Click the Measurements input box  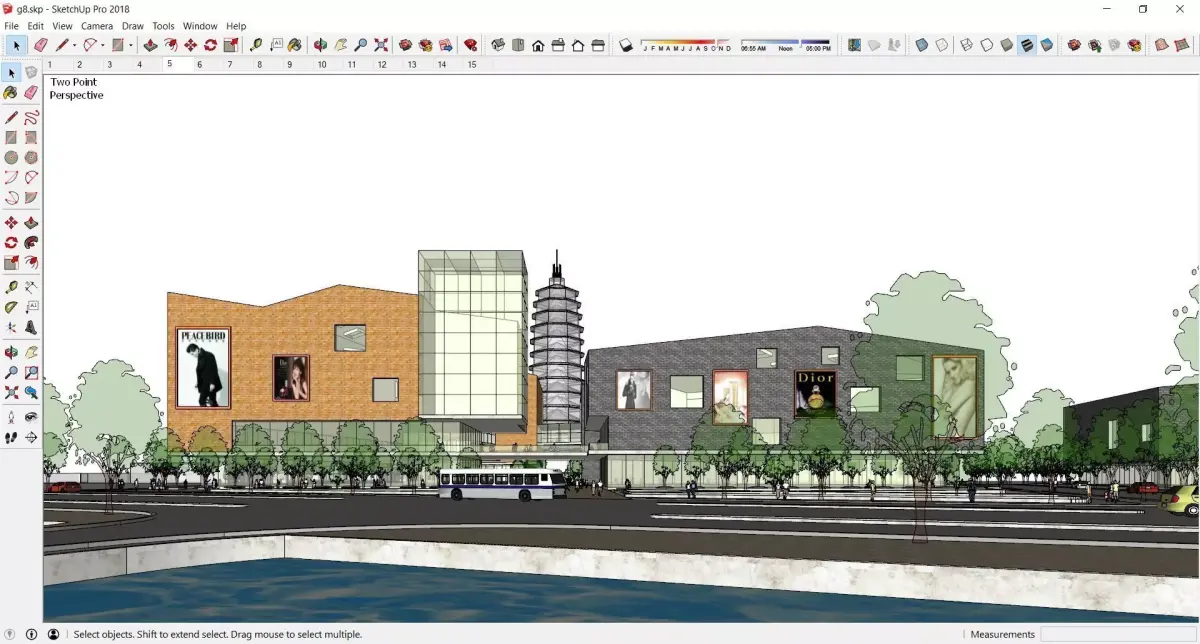[1118, 634]
